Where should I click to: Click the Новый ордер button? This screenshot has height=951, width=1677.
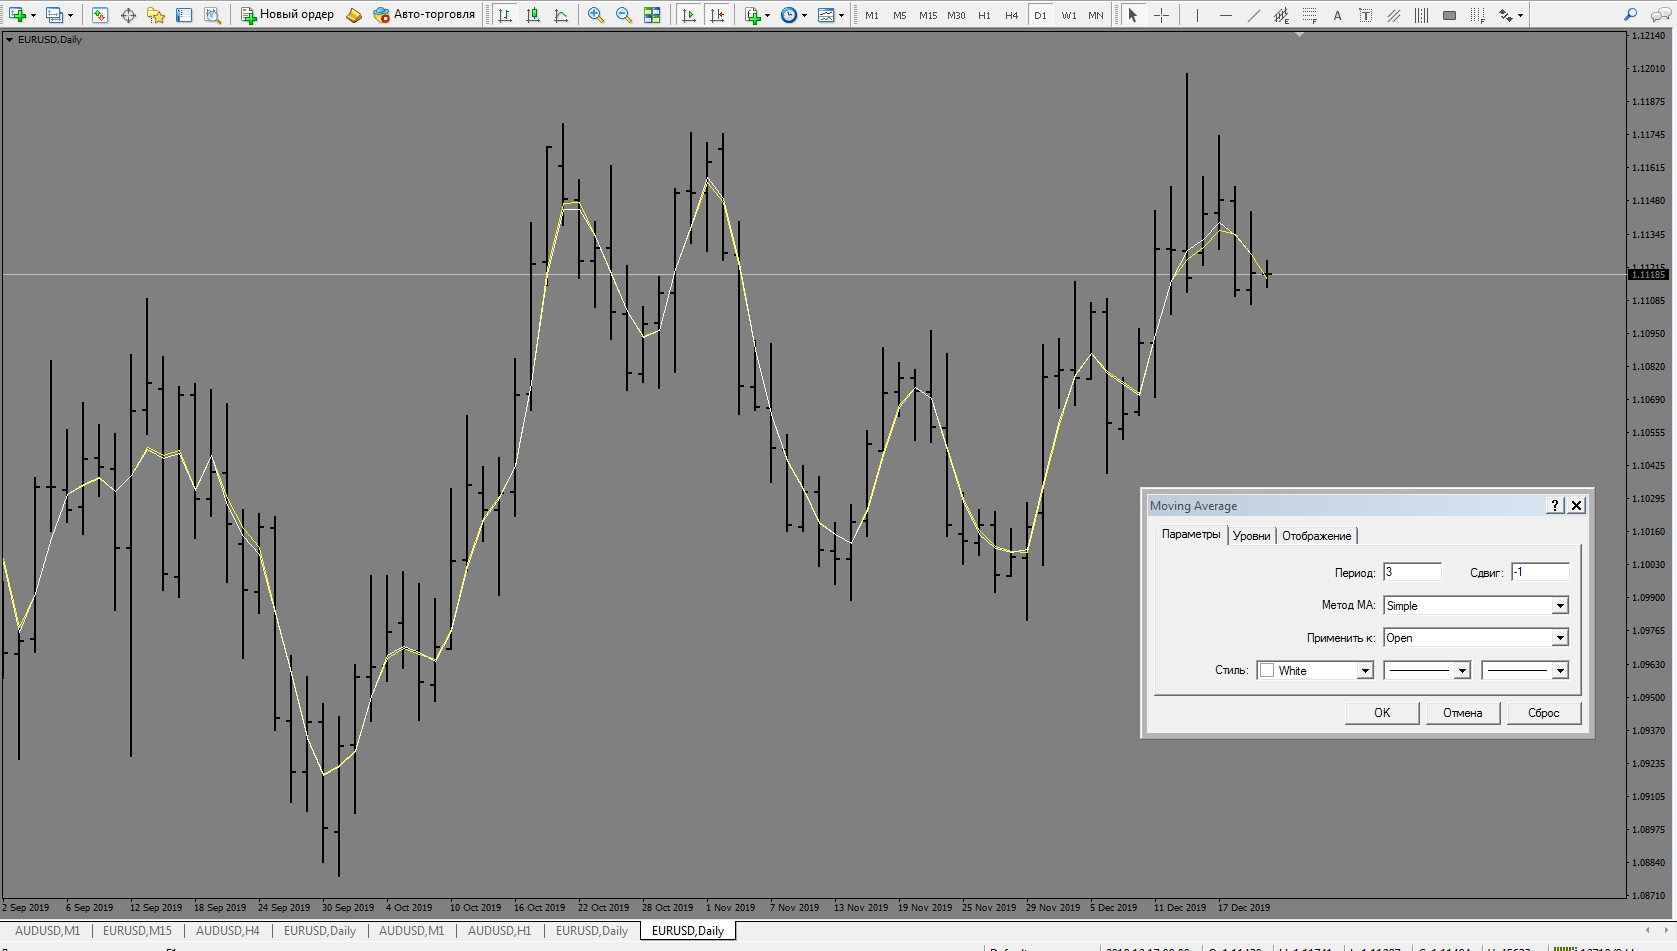[287, 15]
